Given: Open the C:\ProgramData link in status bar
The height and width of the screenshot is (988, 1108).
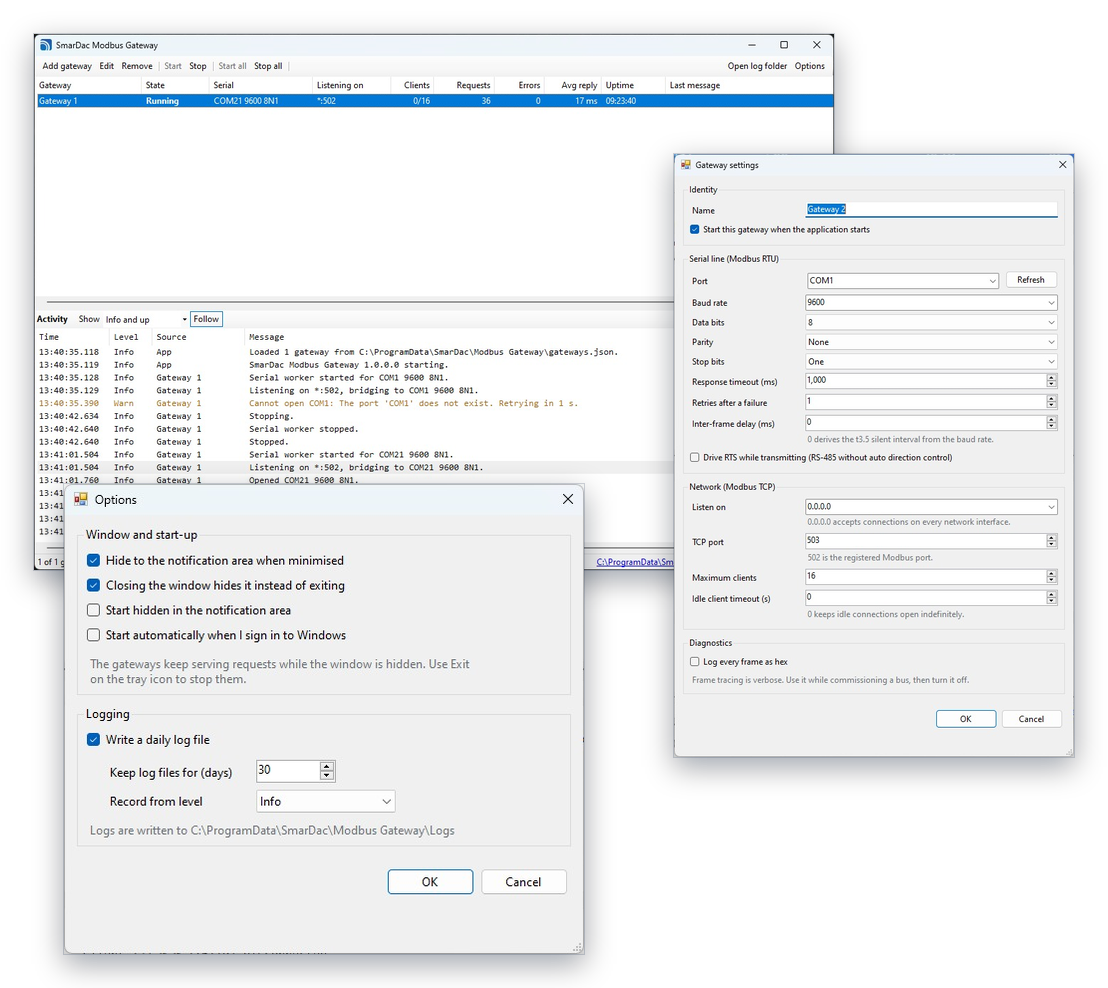Looking at the screenshot, I should click(x=635, y=562).
